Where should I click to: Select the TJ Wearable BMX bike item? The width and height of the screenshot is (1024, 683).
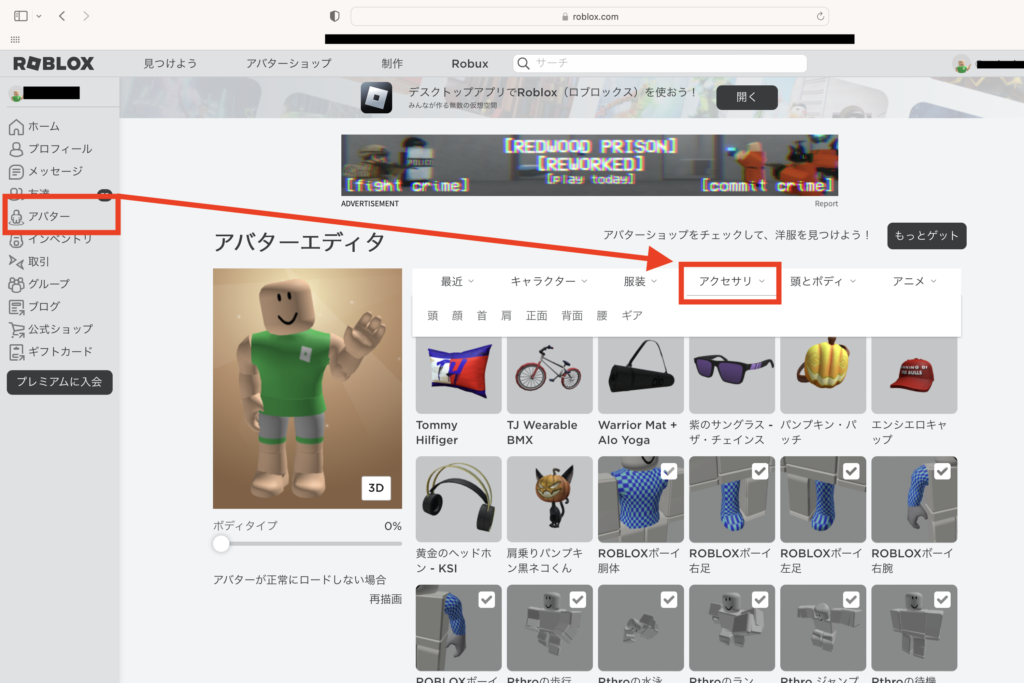(x=550, y=375)
